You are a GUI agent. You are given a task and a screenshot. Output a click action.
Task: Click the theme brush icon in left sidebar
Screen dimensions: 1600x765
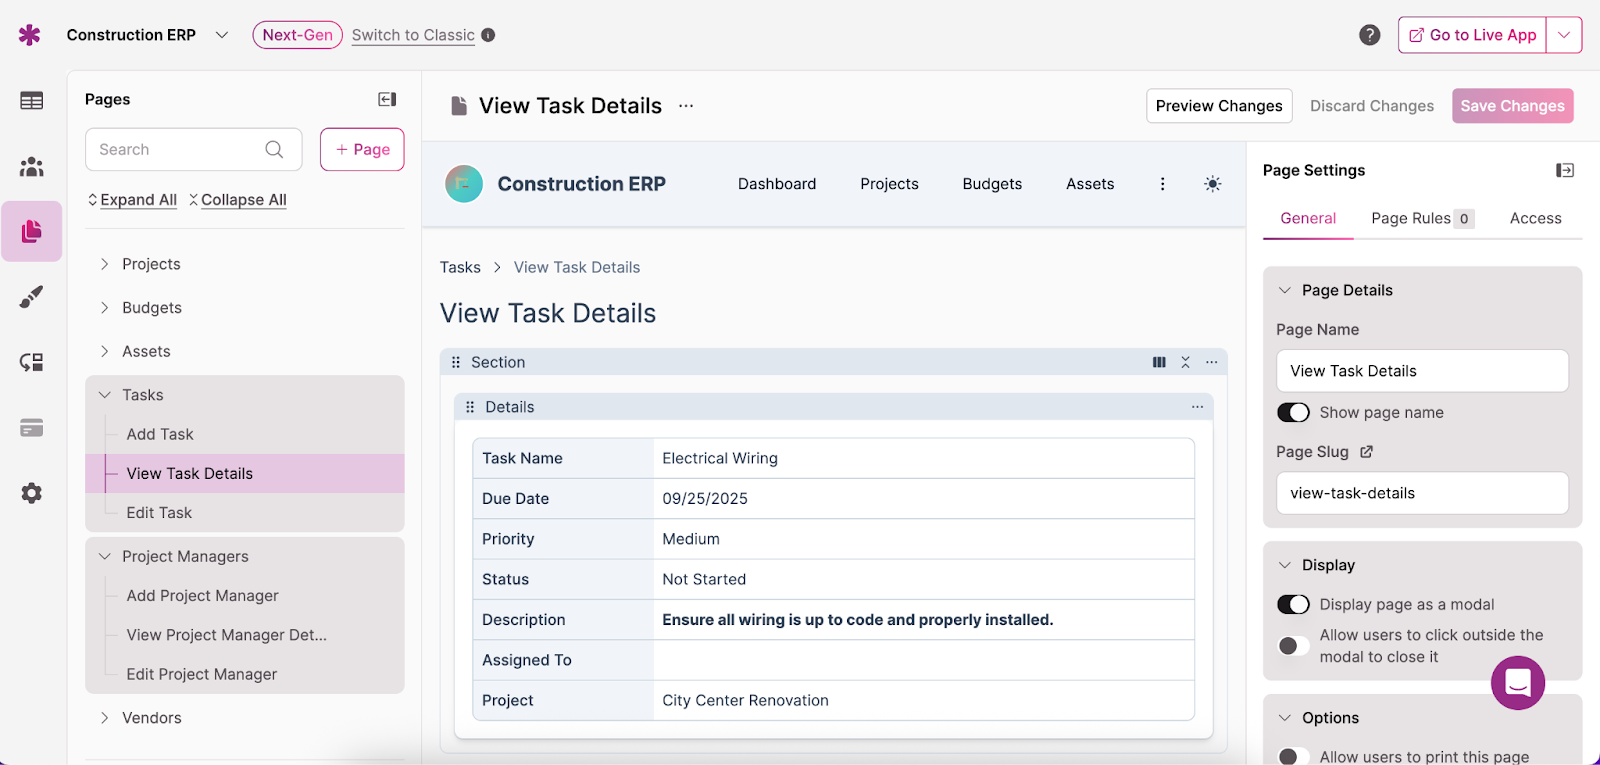(31, 297)
